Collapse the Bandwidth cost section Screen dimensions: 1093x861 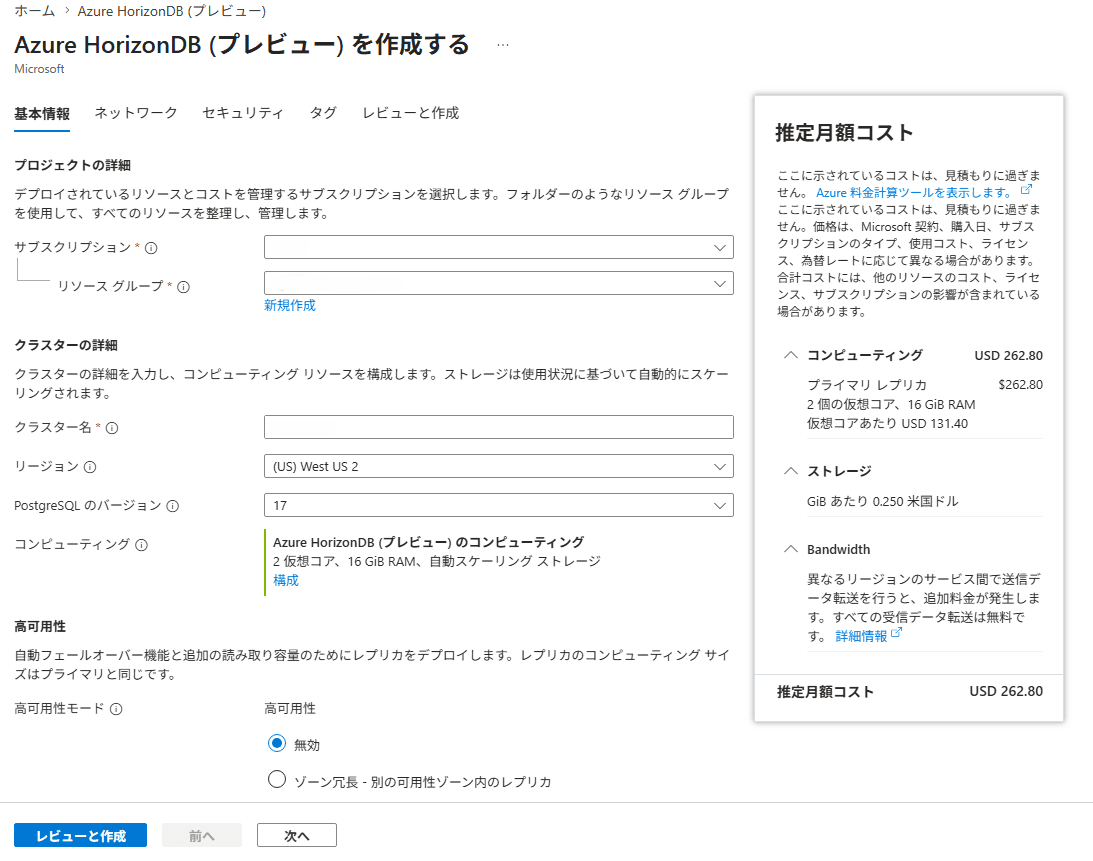pos(790,549)
